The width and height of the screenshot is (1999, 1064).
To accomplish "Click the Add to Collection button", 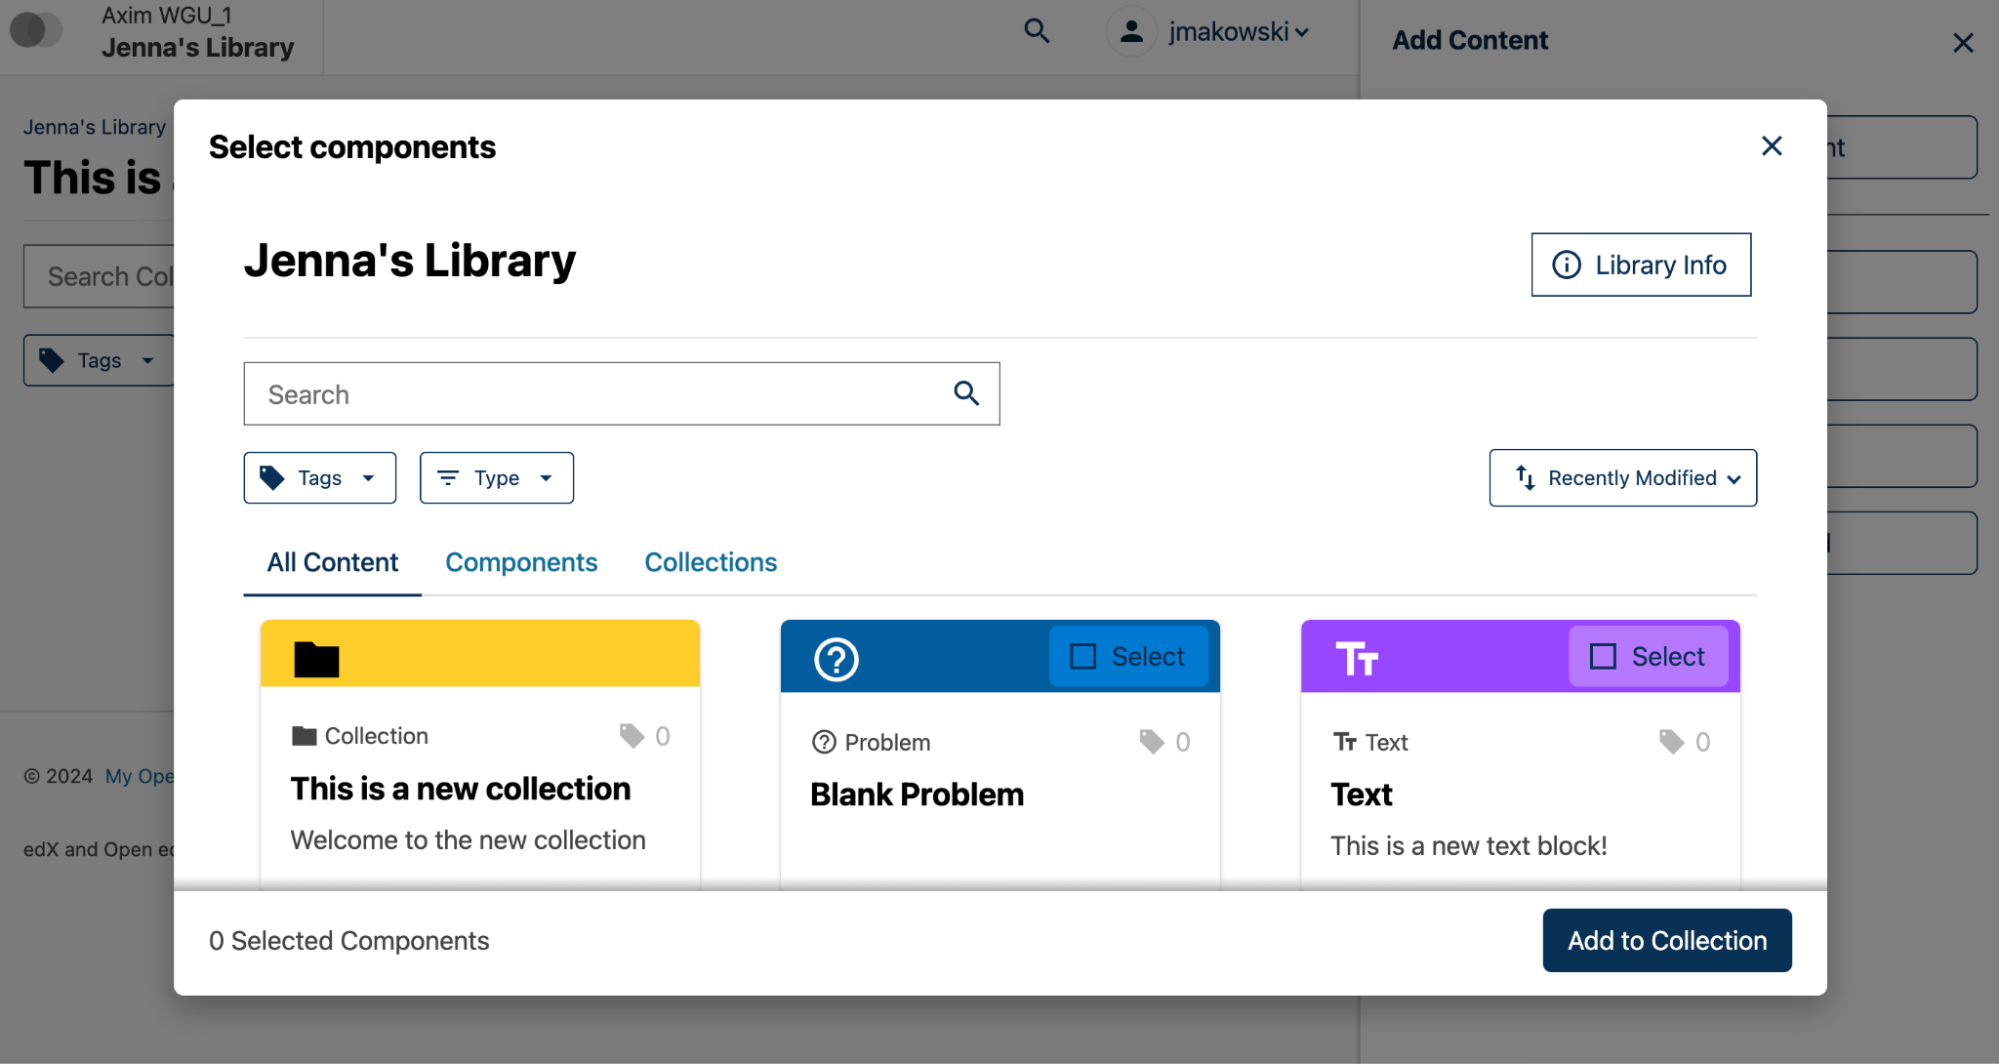I will pos(1666,940).
